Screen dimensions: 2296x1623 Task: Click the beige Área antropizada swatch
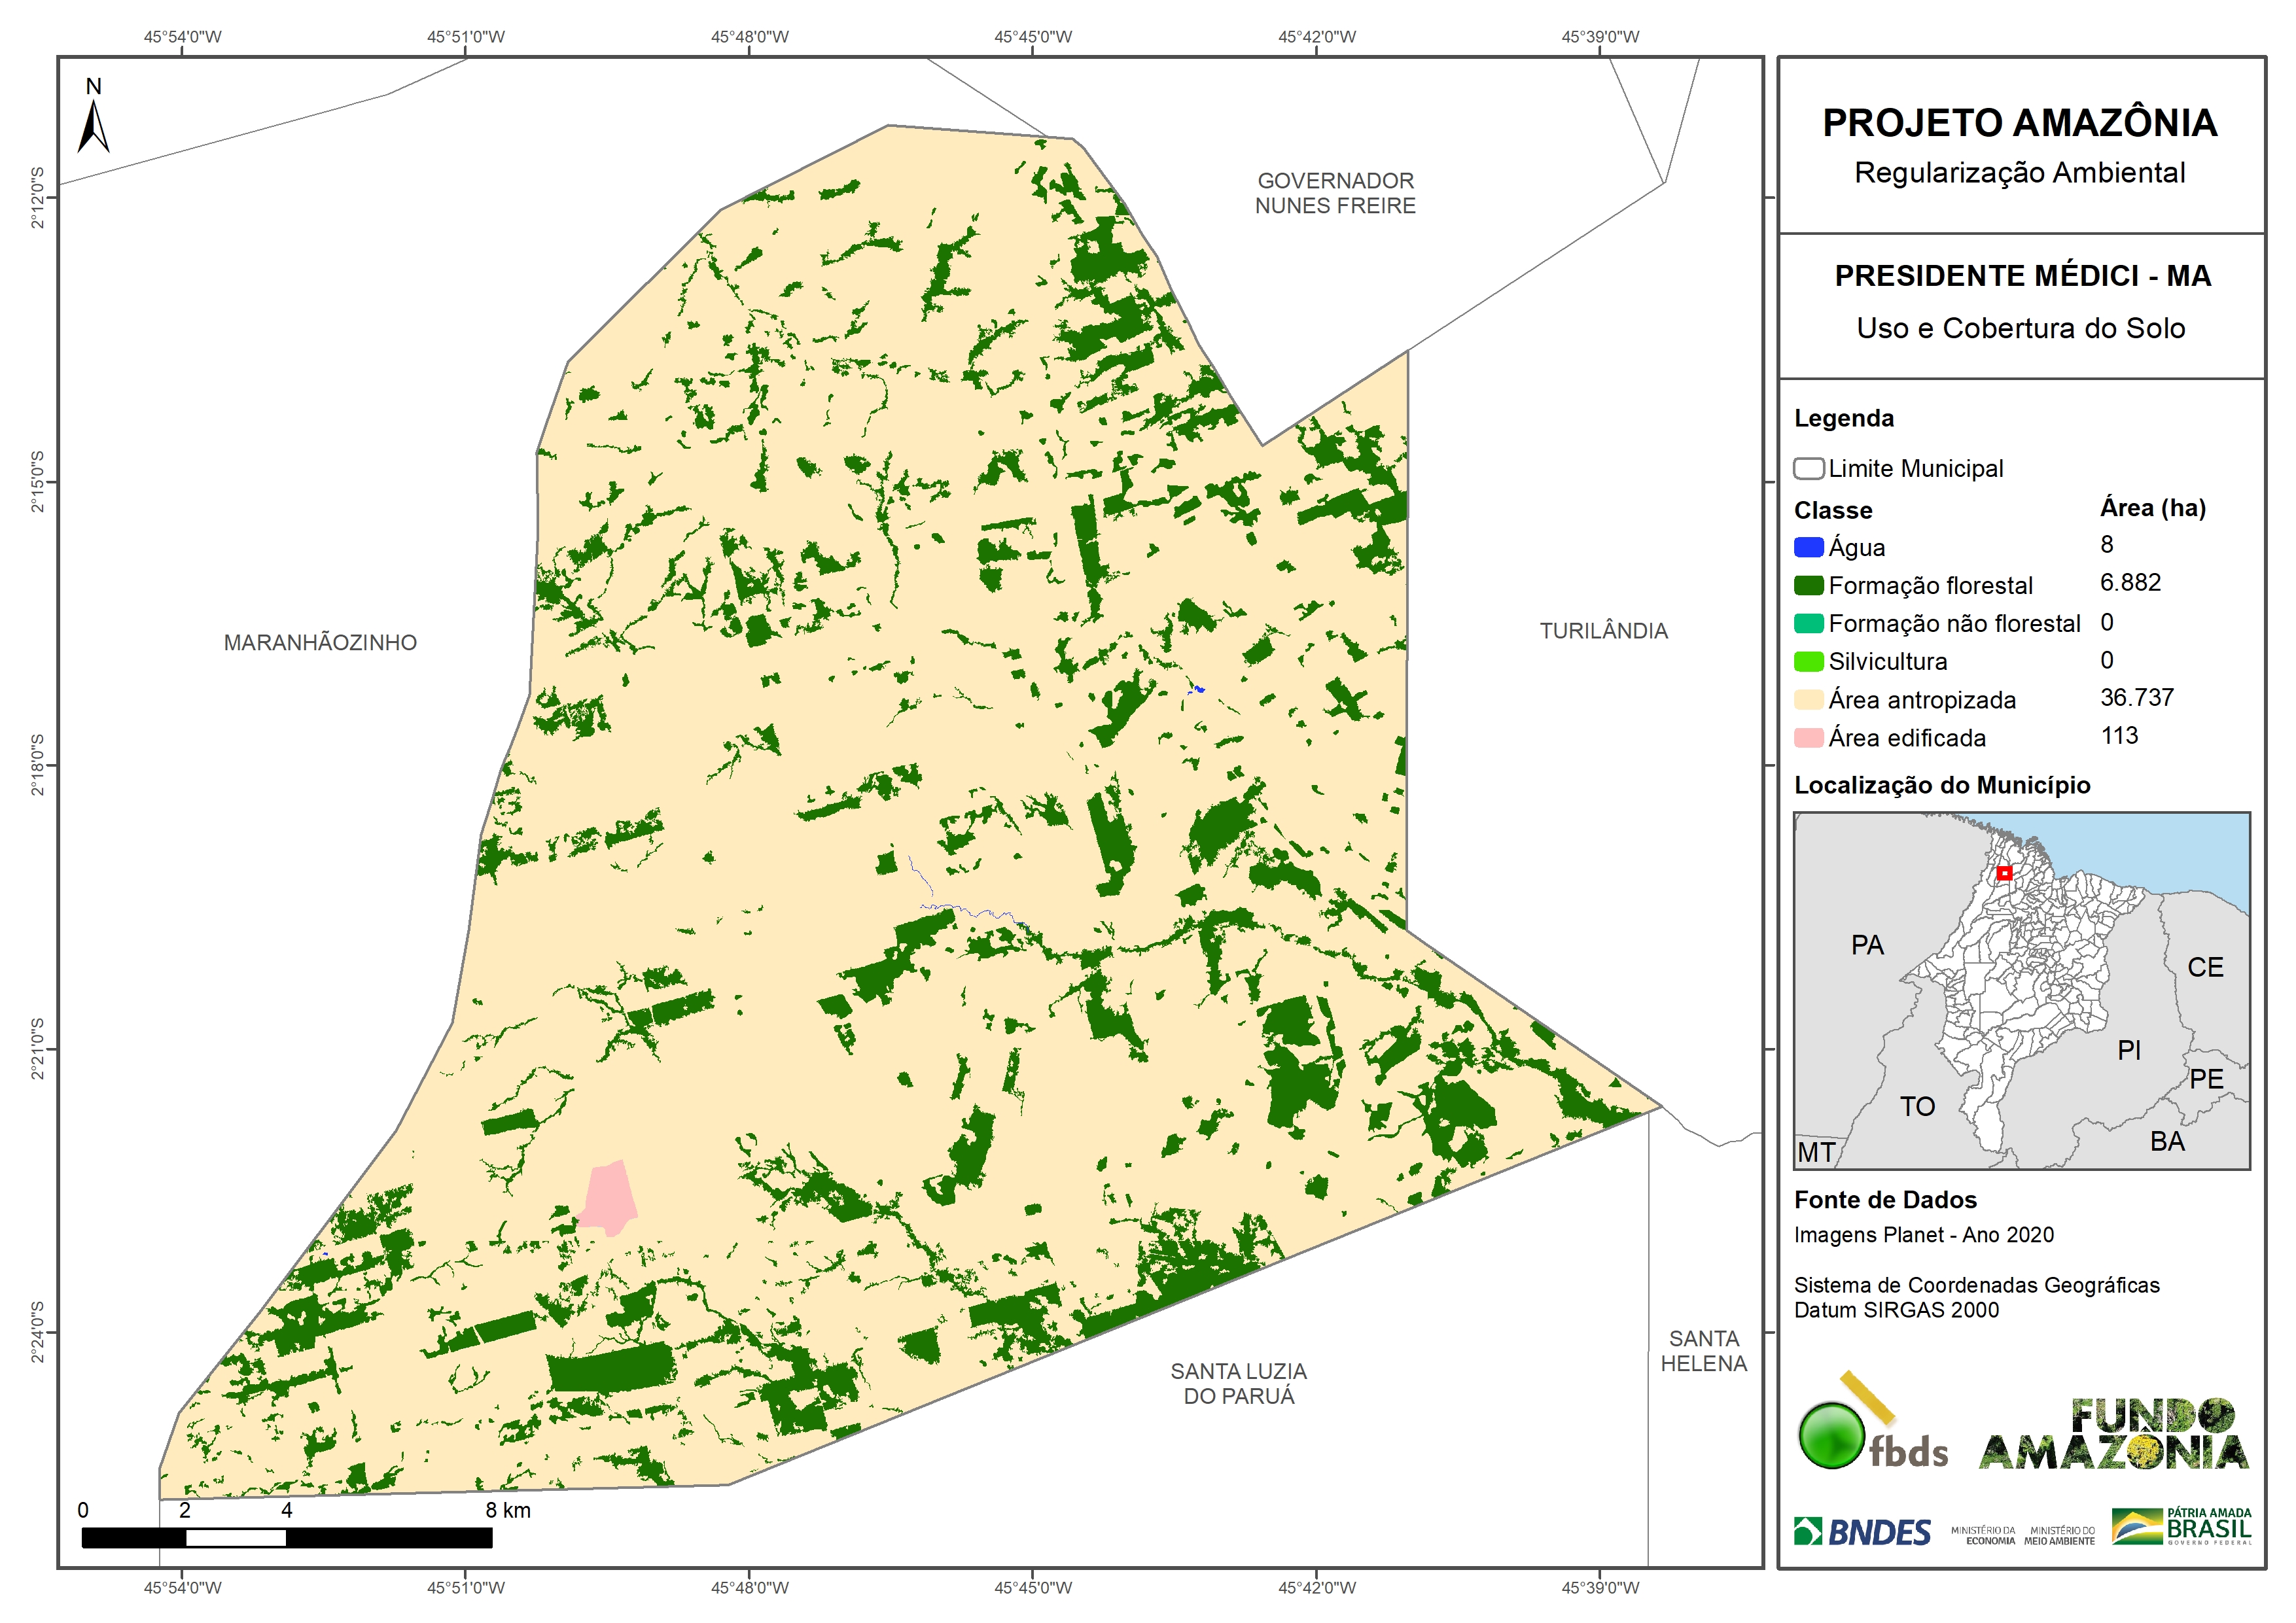1808,699
